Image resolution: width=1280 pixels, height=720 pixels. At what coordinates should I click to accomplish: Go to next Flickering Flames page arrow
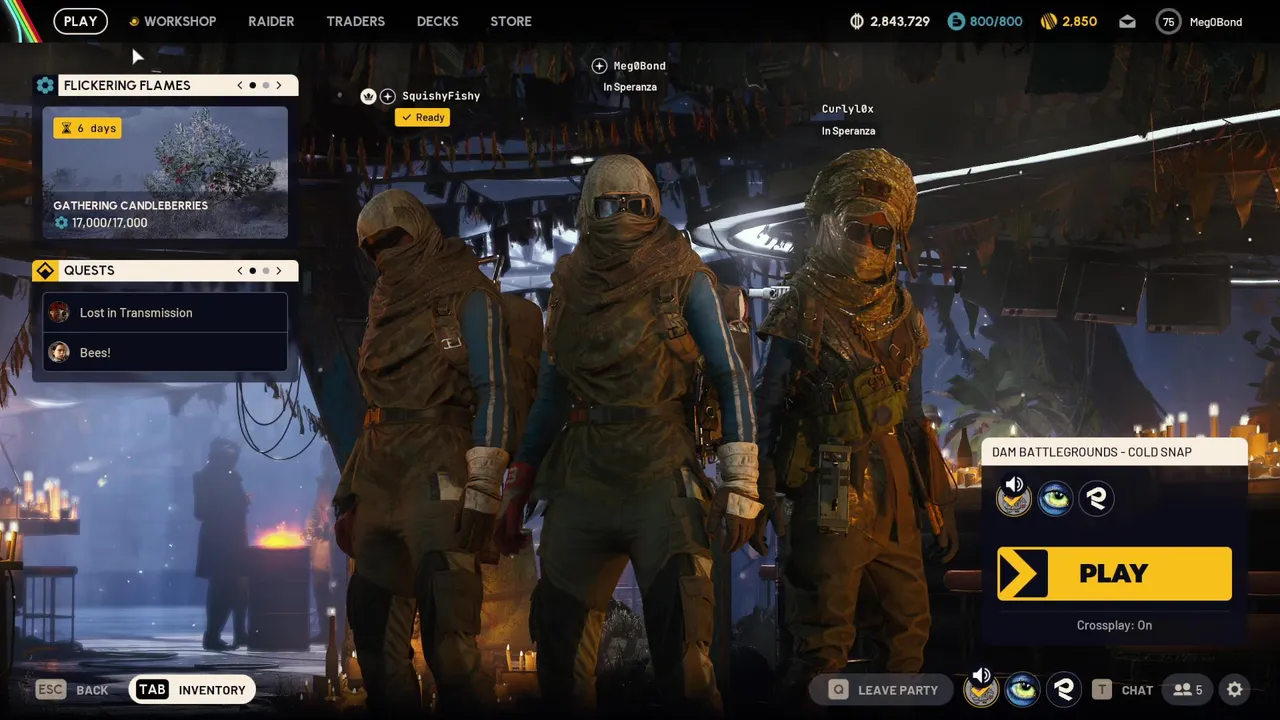(279, 86)
